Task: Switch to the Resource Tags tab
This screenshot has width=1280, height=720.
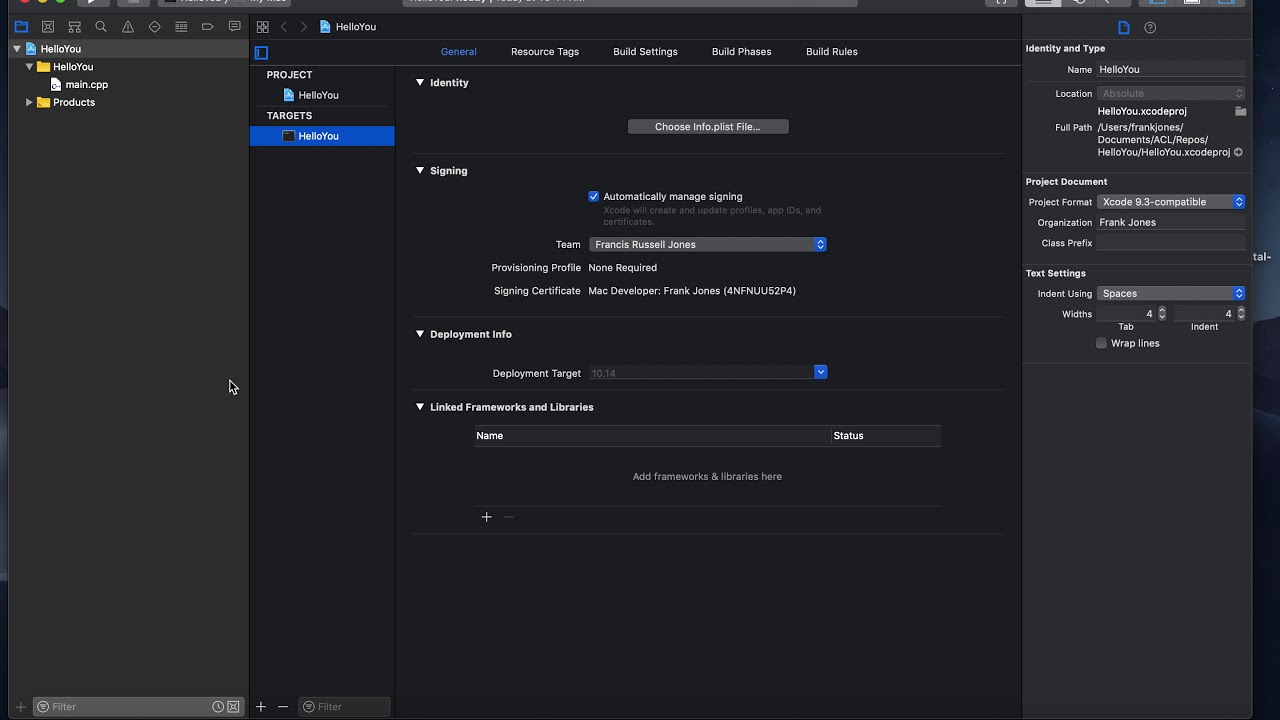Action: pyautogui.click(x=545, y=52)
